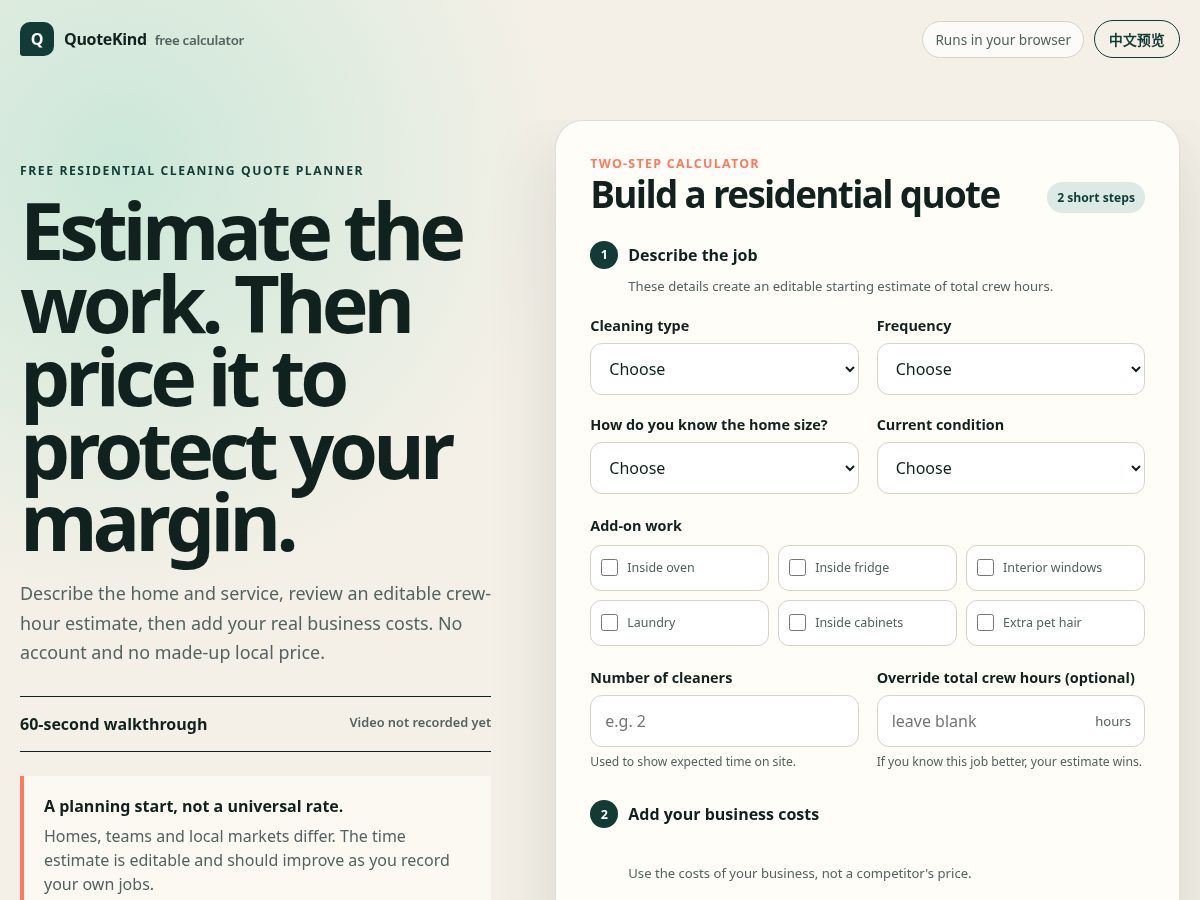Click the 'Build a residential quote' title
The height and width of the screenshot is (900, 1200).
795,195
